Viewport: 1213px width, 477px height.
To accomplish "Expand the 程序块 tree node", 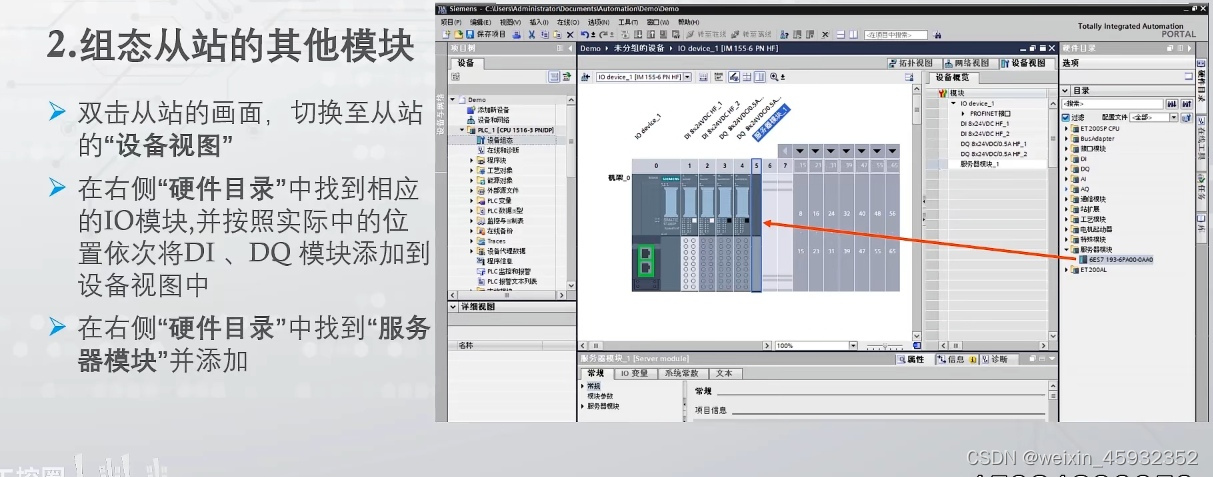I will [x=472, y=160].
